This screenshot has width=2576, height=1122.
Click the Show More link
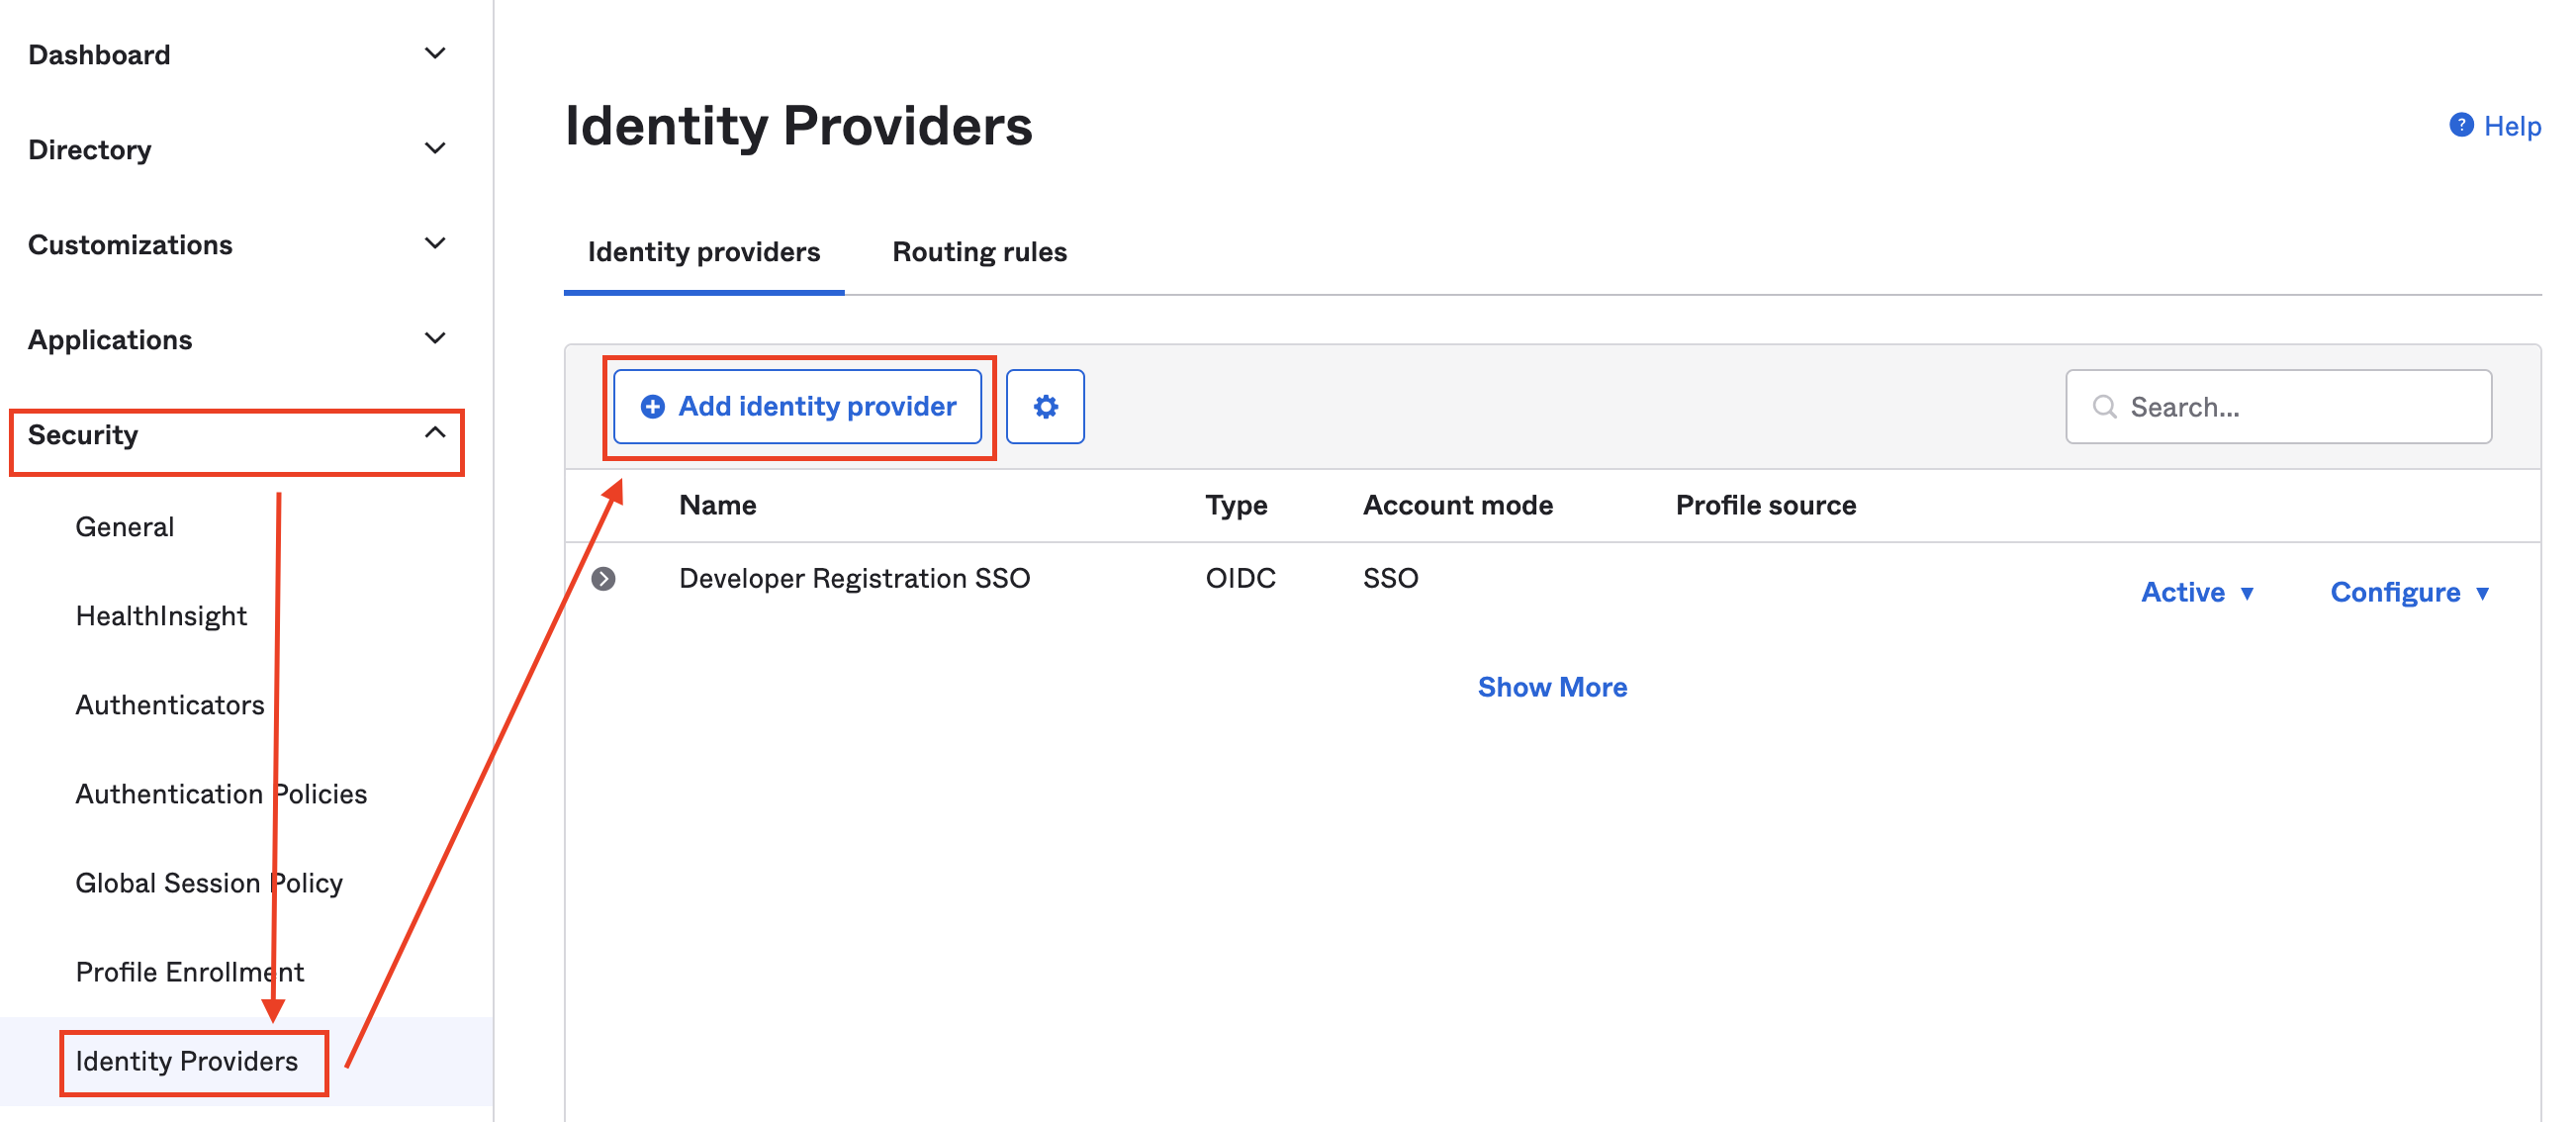1552,687
